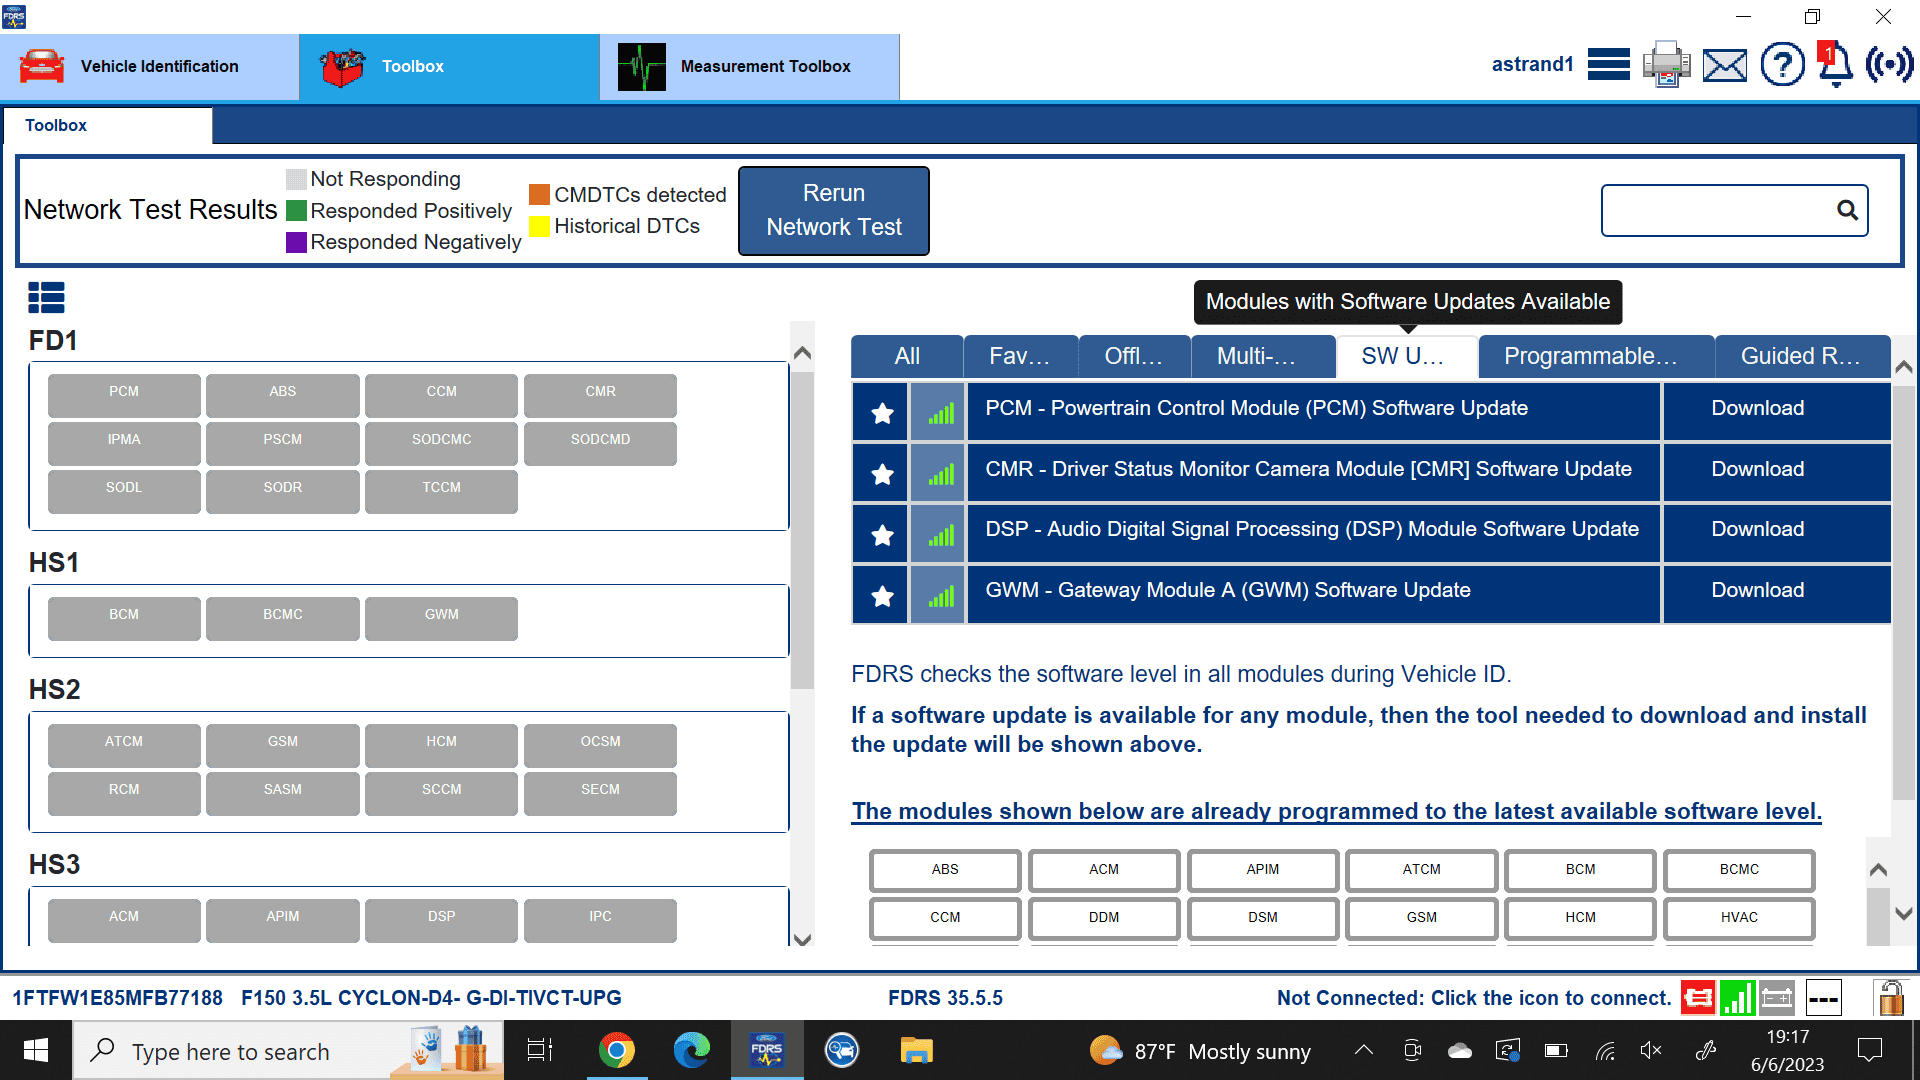The width and height of the screenshot is (1920, 1080).
Task: Toggle favorite star for PCM software update
Action: (x=881, y=412)
